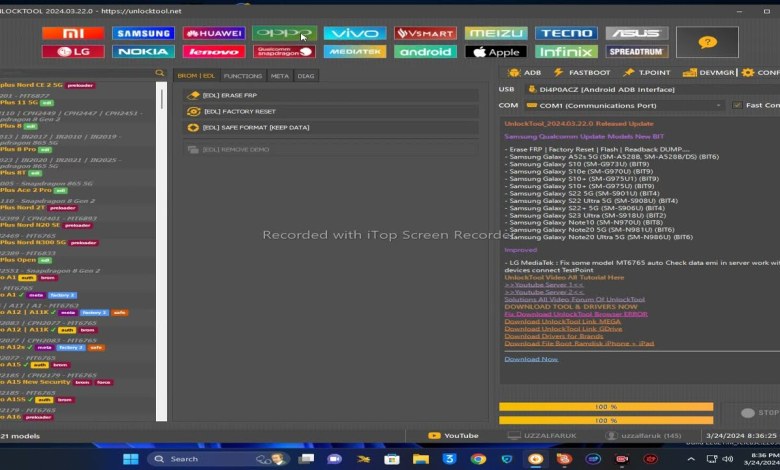Switch to BROM | EDL tab
This screenshot has width=780, height=470.
(196, 76)
